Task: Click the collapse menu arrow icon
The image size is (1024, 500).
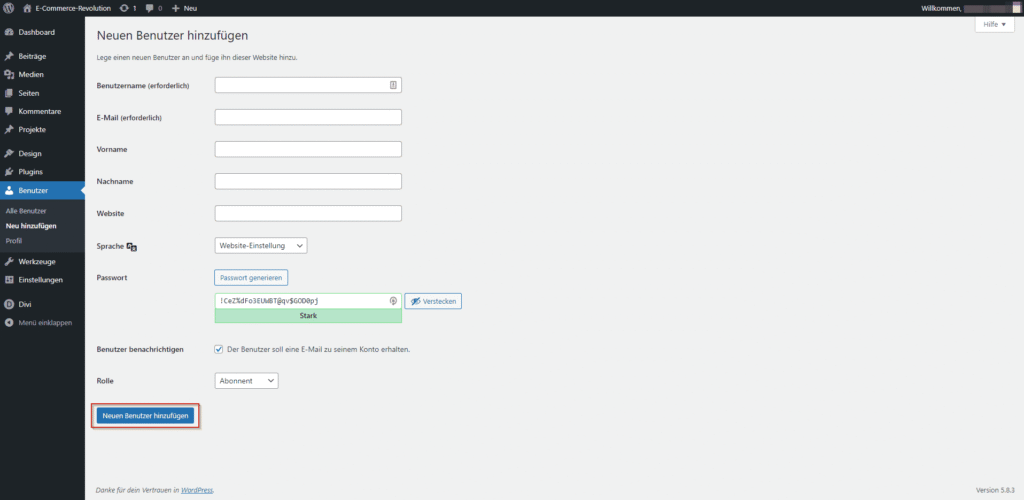Action: [9, 322]
